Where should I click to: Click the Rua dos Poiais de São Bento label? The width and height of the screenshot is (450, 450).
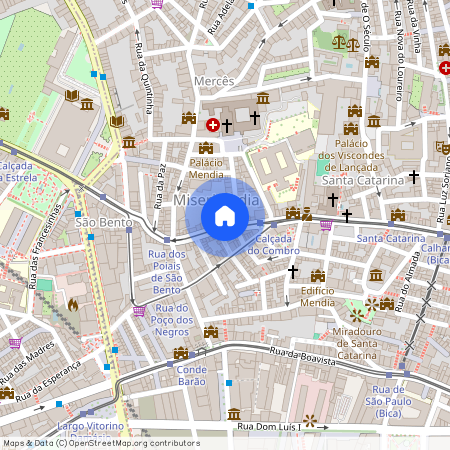point(167,272)
